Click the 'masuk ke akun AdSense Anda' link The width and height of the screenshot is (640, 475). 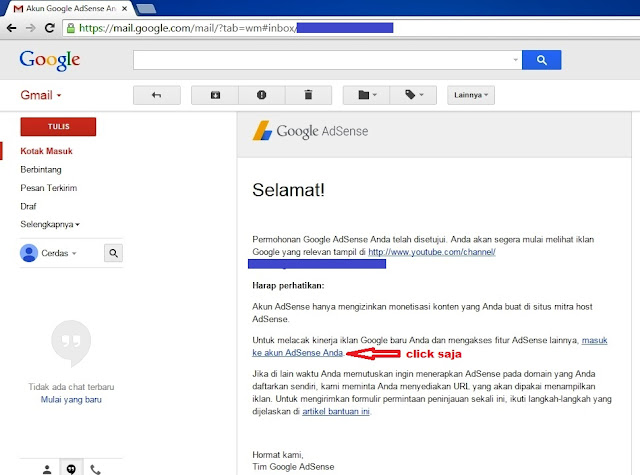298,353
